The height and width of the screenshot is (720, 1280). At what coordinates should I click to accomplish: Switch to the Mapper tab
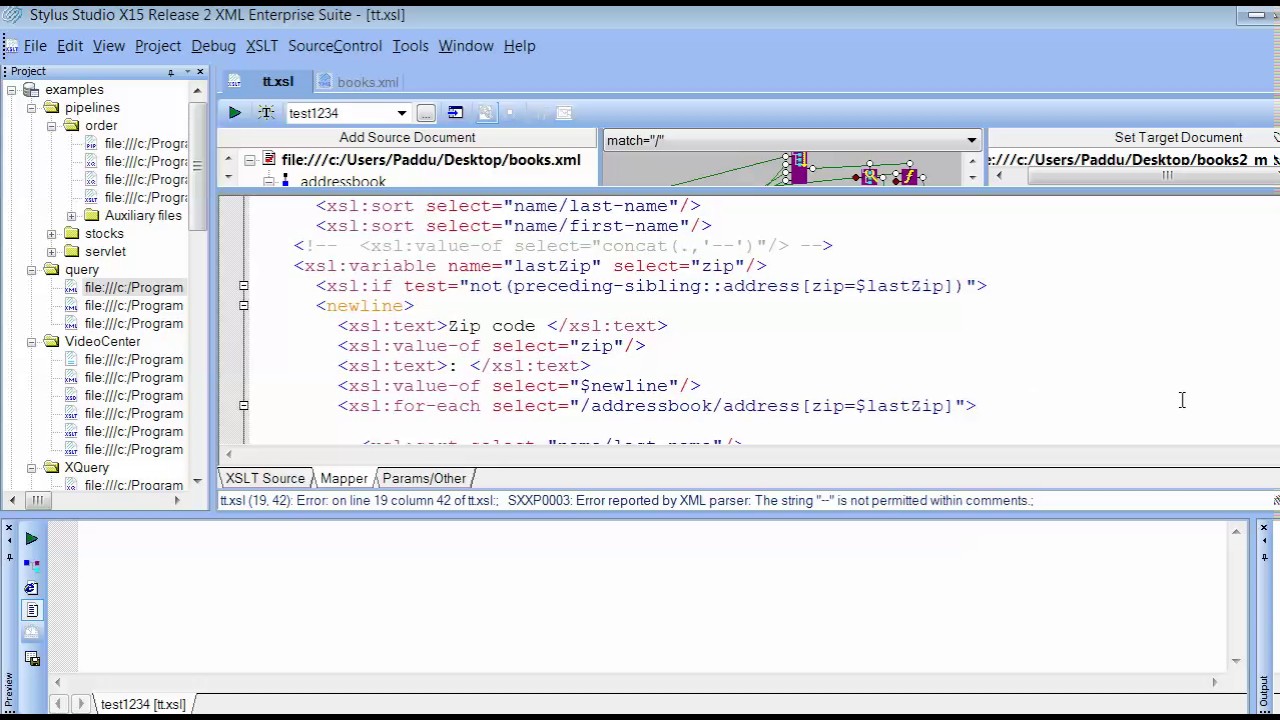343,478
